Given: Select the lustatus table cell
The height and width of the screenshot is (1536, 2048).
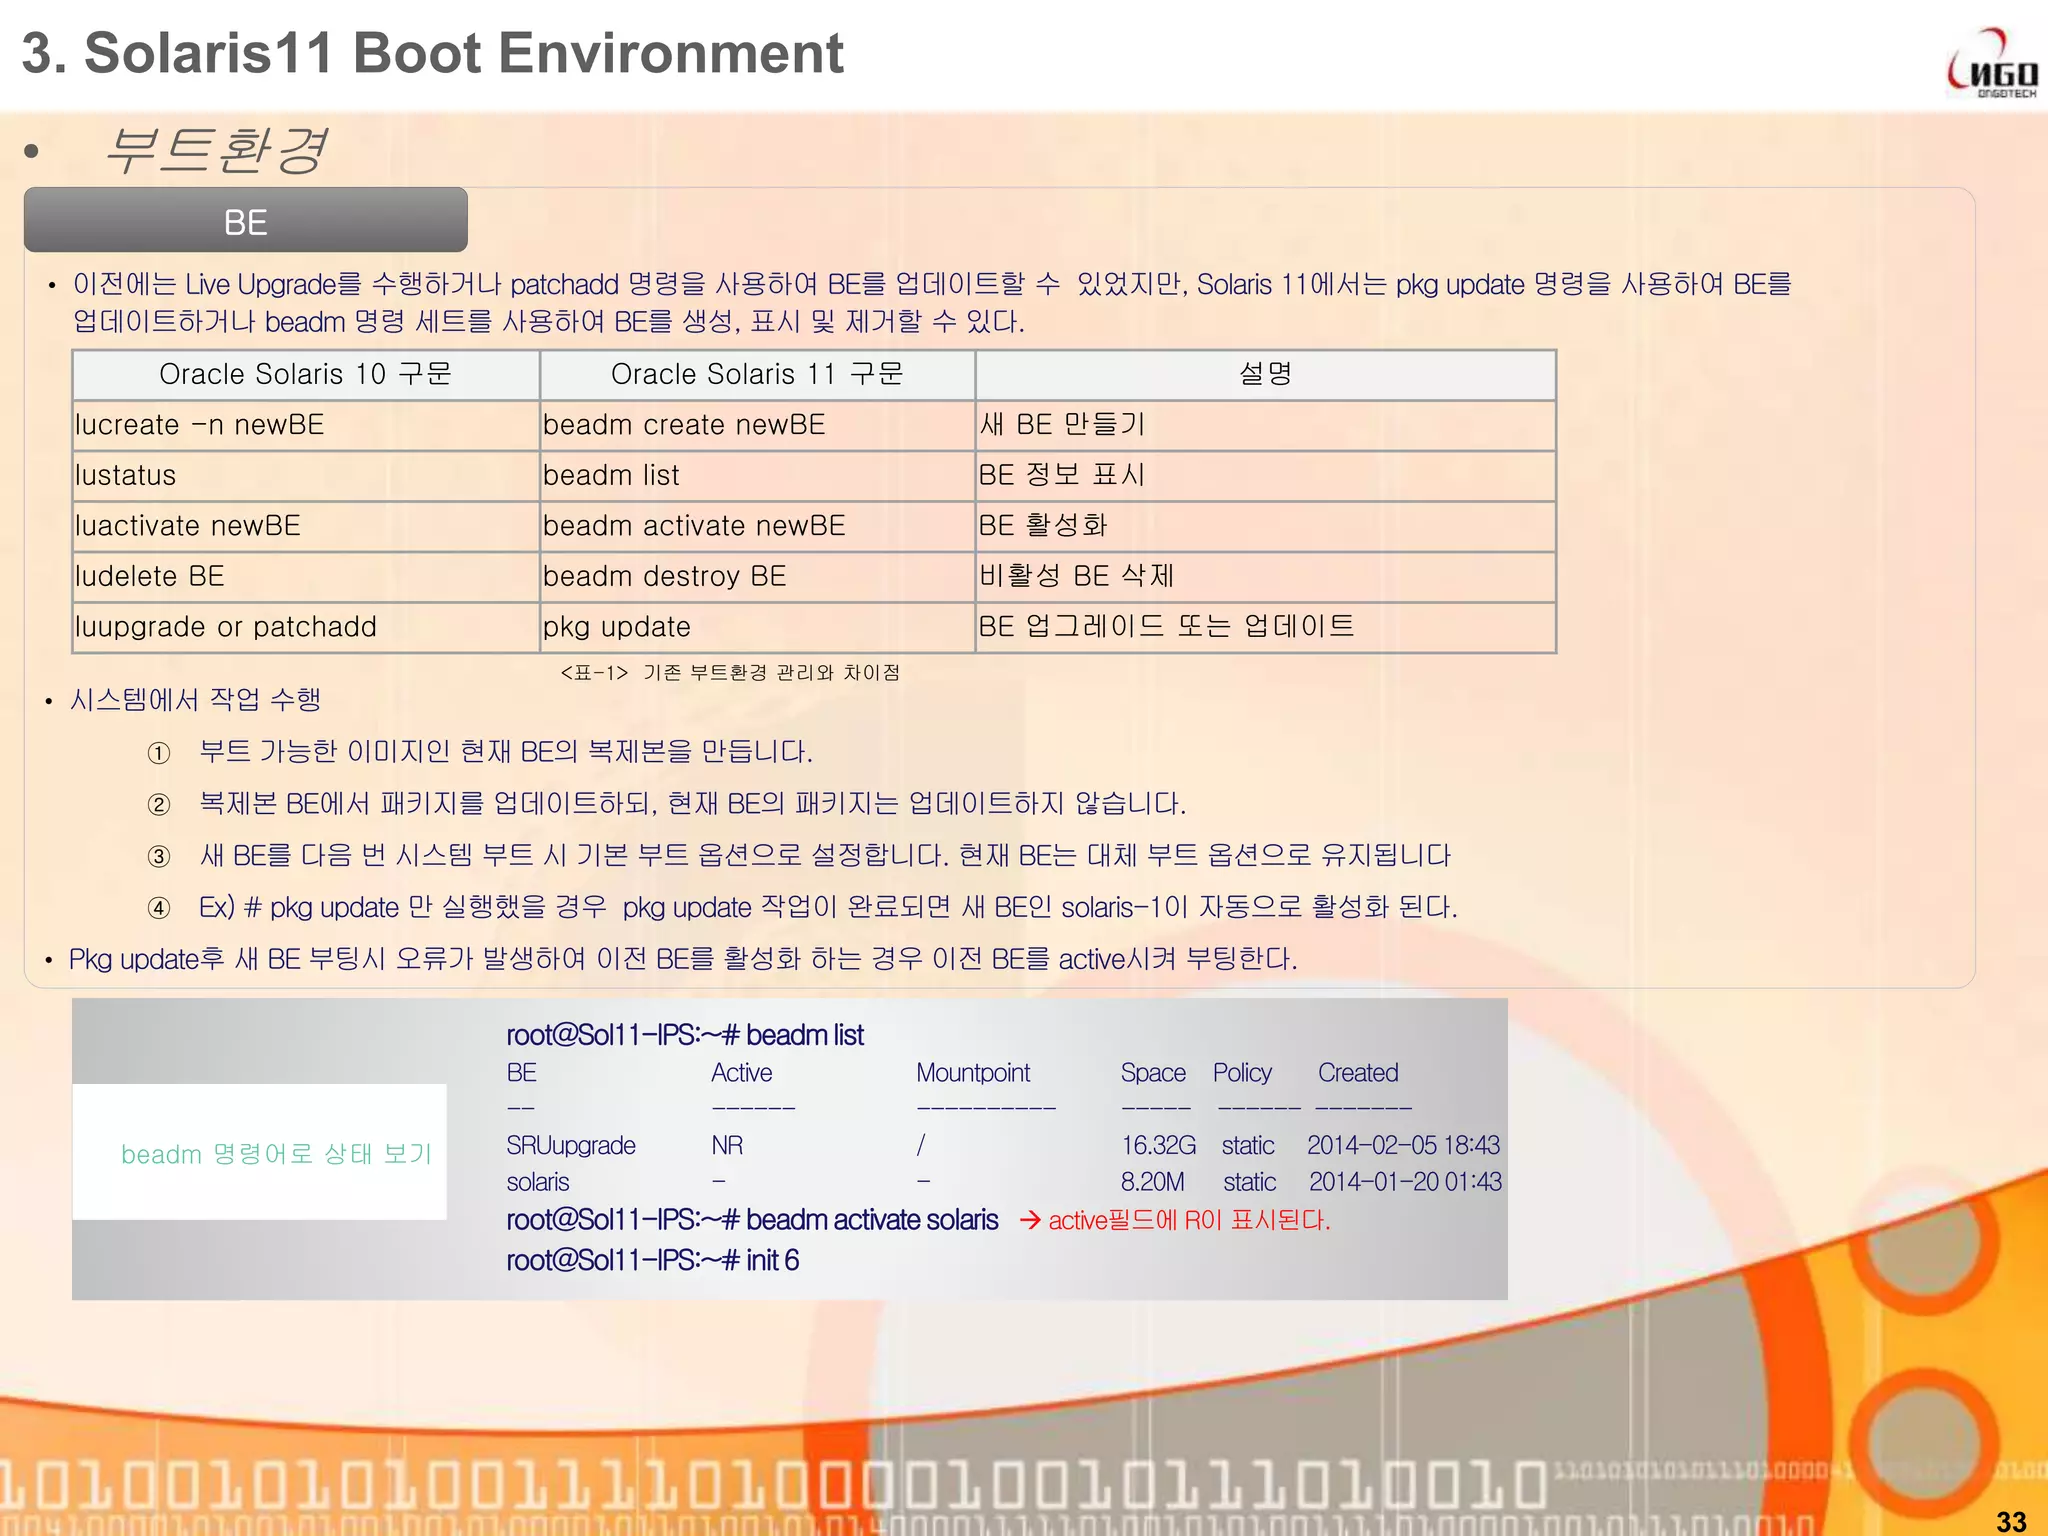Looking at the screenshot, I should 306,476.
